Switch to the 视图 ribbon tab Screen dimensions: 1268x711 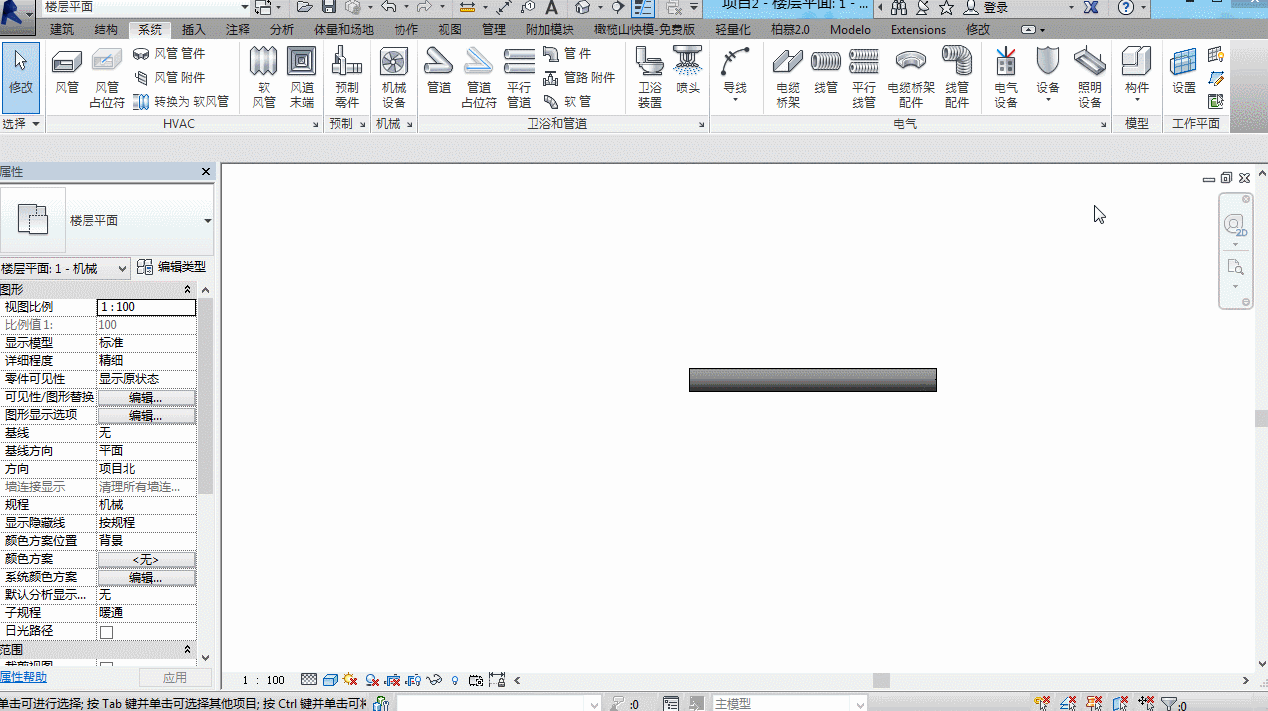451,30
